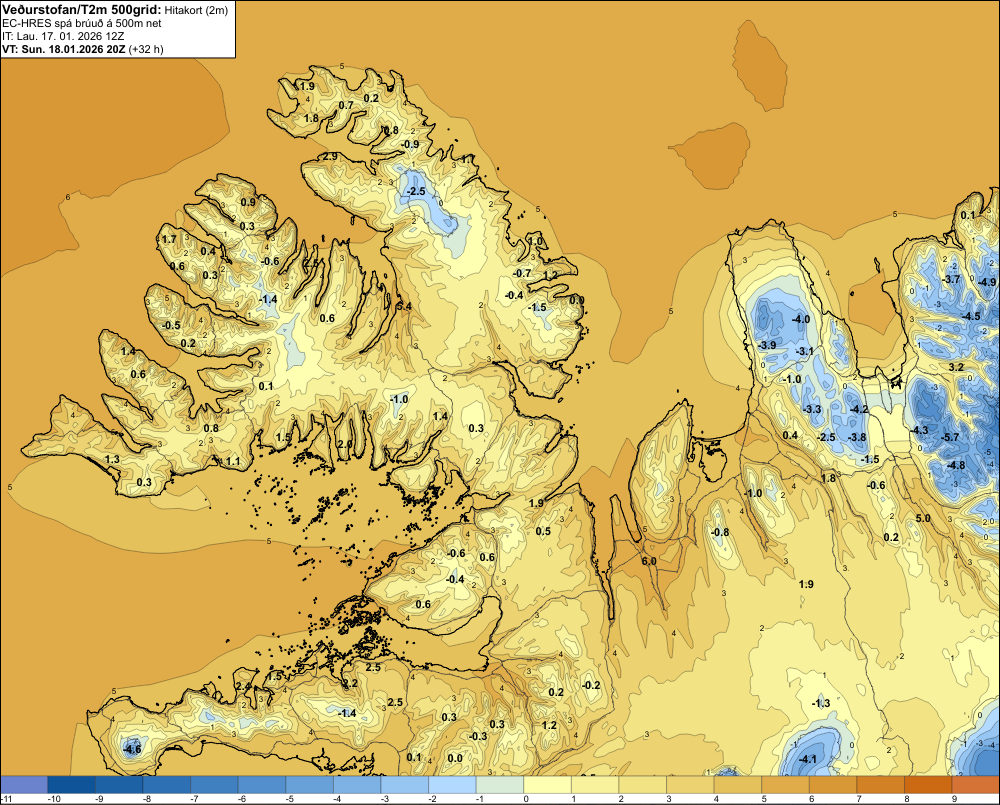
Task: Click the temperature value '1.7'
Action: pos(169,239)
